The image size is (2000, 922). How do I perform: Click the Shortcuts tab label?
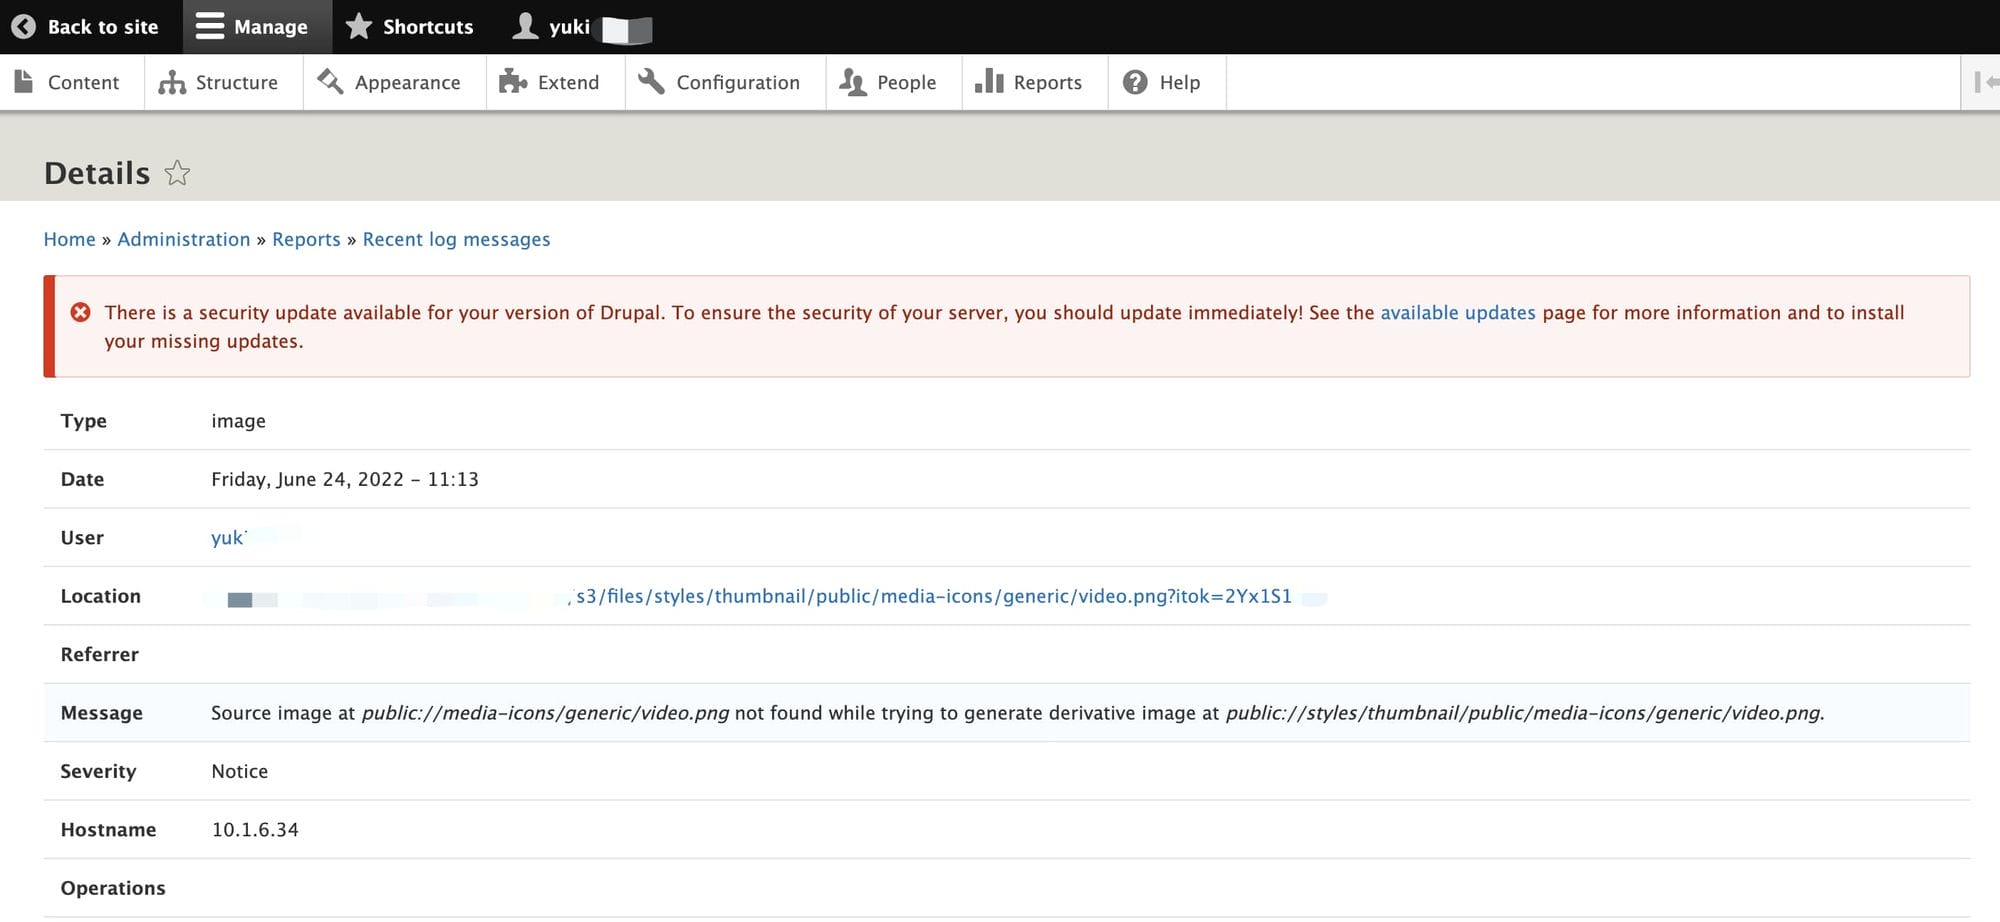pyautogui.click(x=428, y=27)
